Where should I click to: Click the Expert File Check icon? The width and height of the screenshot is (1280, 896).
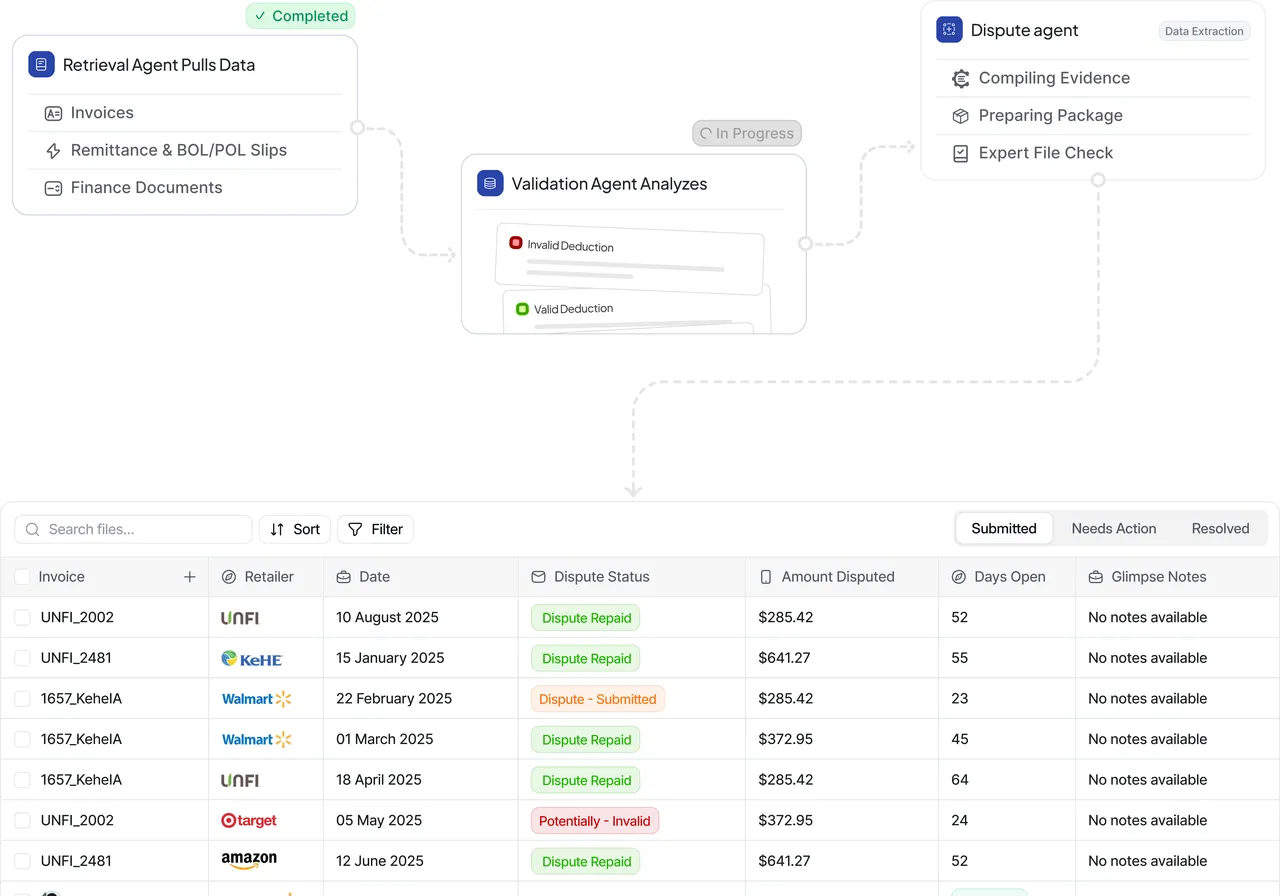[x=961, y=153]
